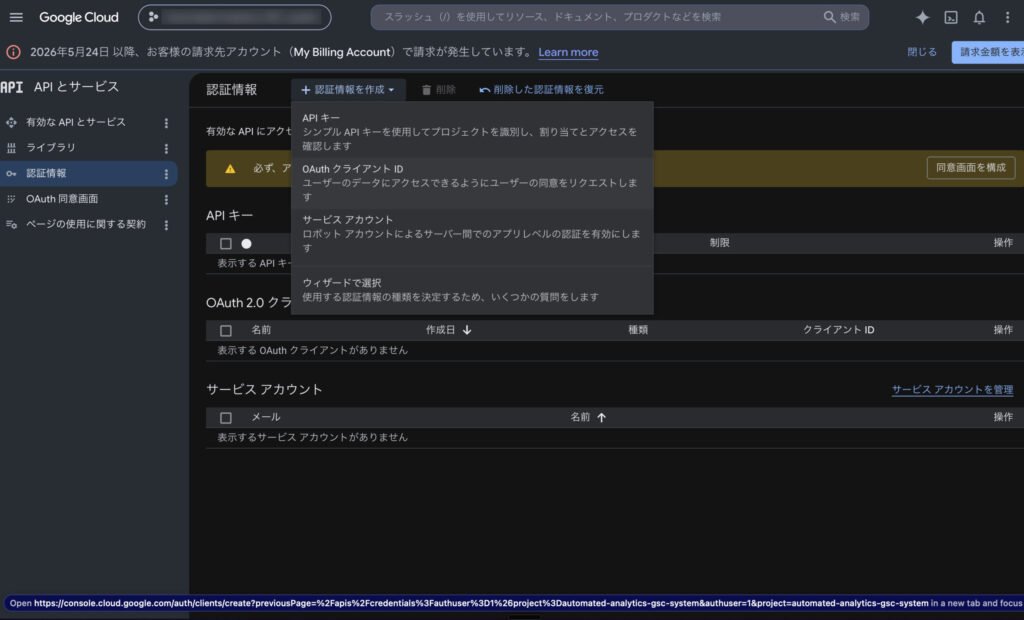Open 有効な API とサービス page
The width and height of the screenshot is (1024, 620).
coord(76,122)
